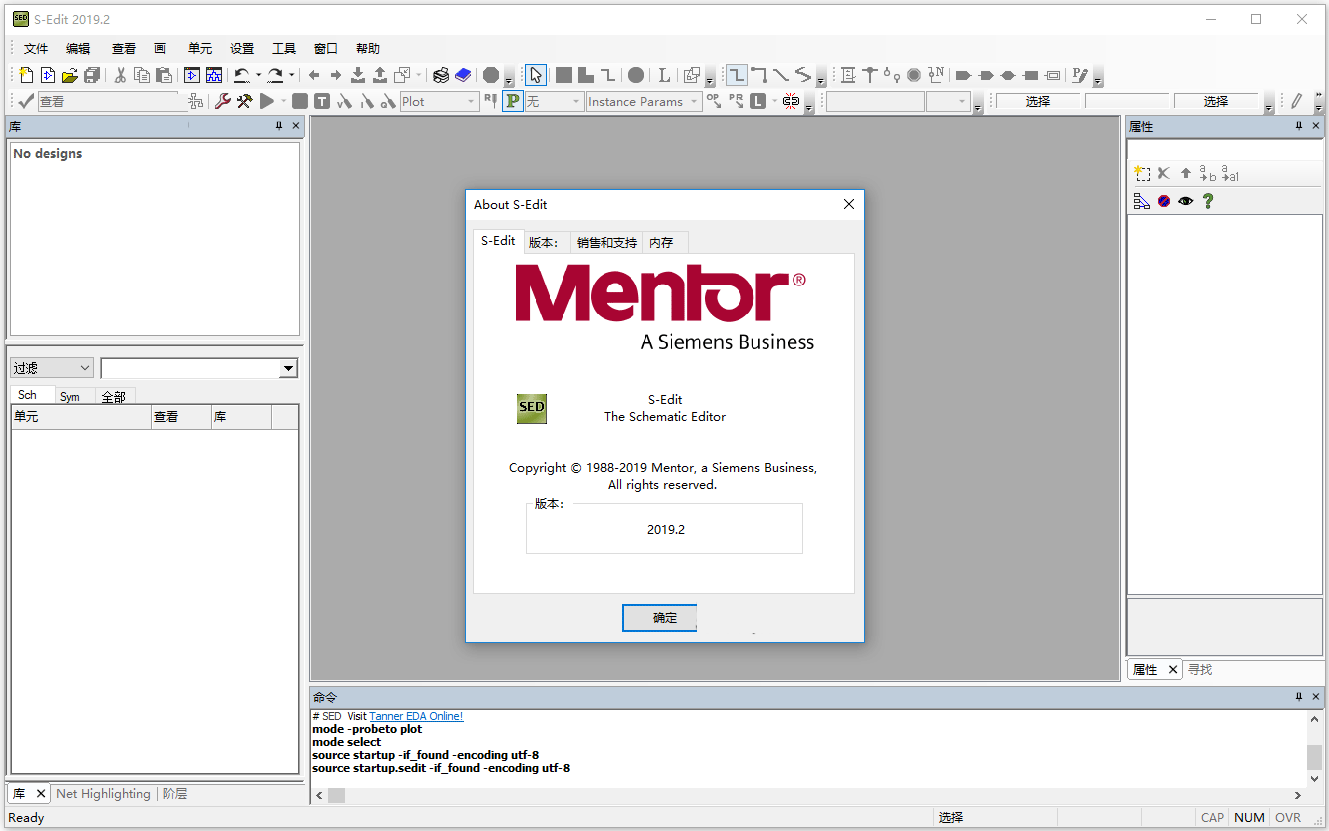Toggle the T text button
The image size is (1329, 831).
322,101
